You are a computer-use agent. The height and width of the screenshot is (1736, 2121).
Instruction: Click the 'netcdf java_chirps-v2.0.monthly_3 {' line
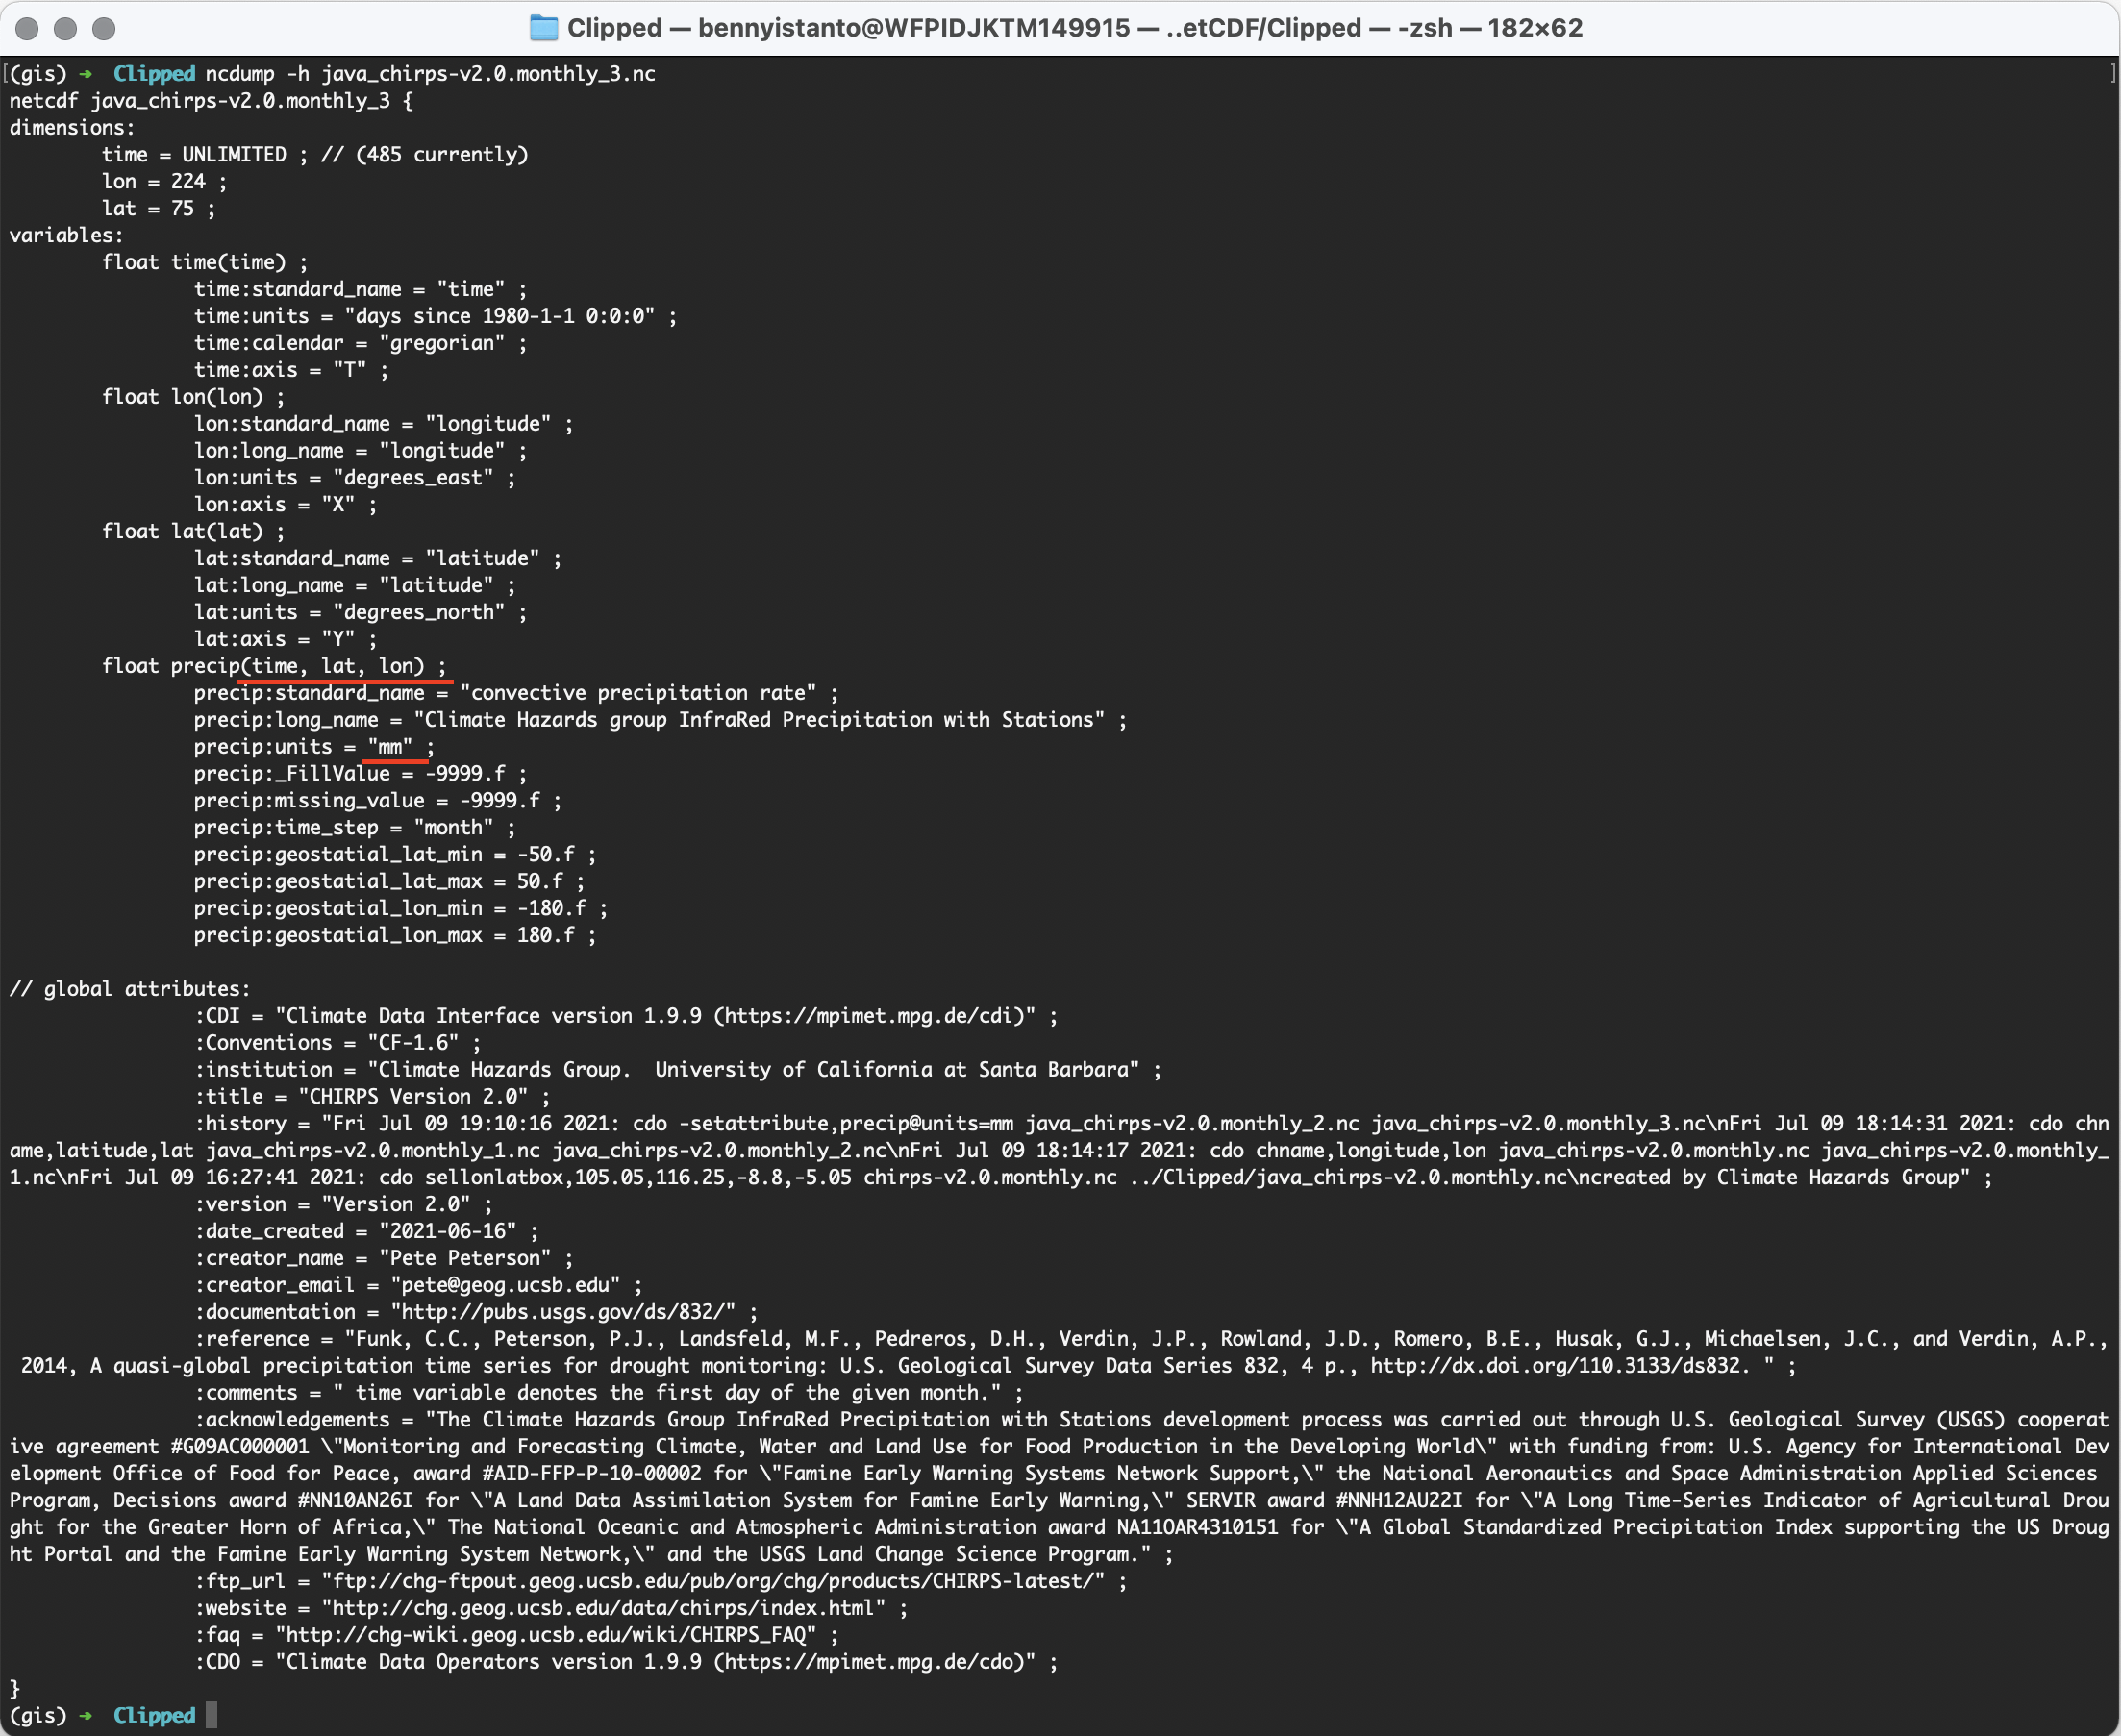pos(211,101)
